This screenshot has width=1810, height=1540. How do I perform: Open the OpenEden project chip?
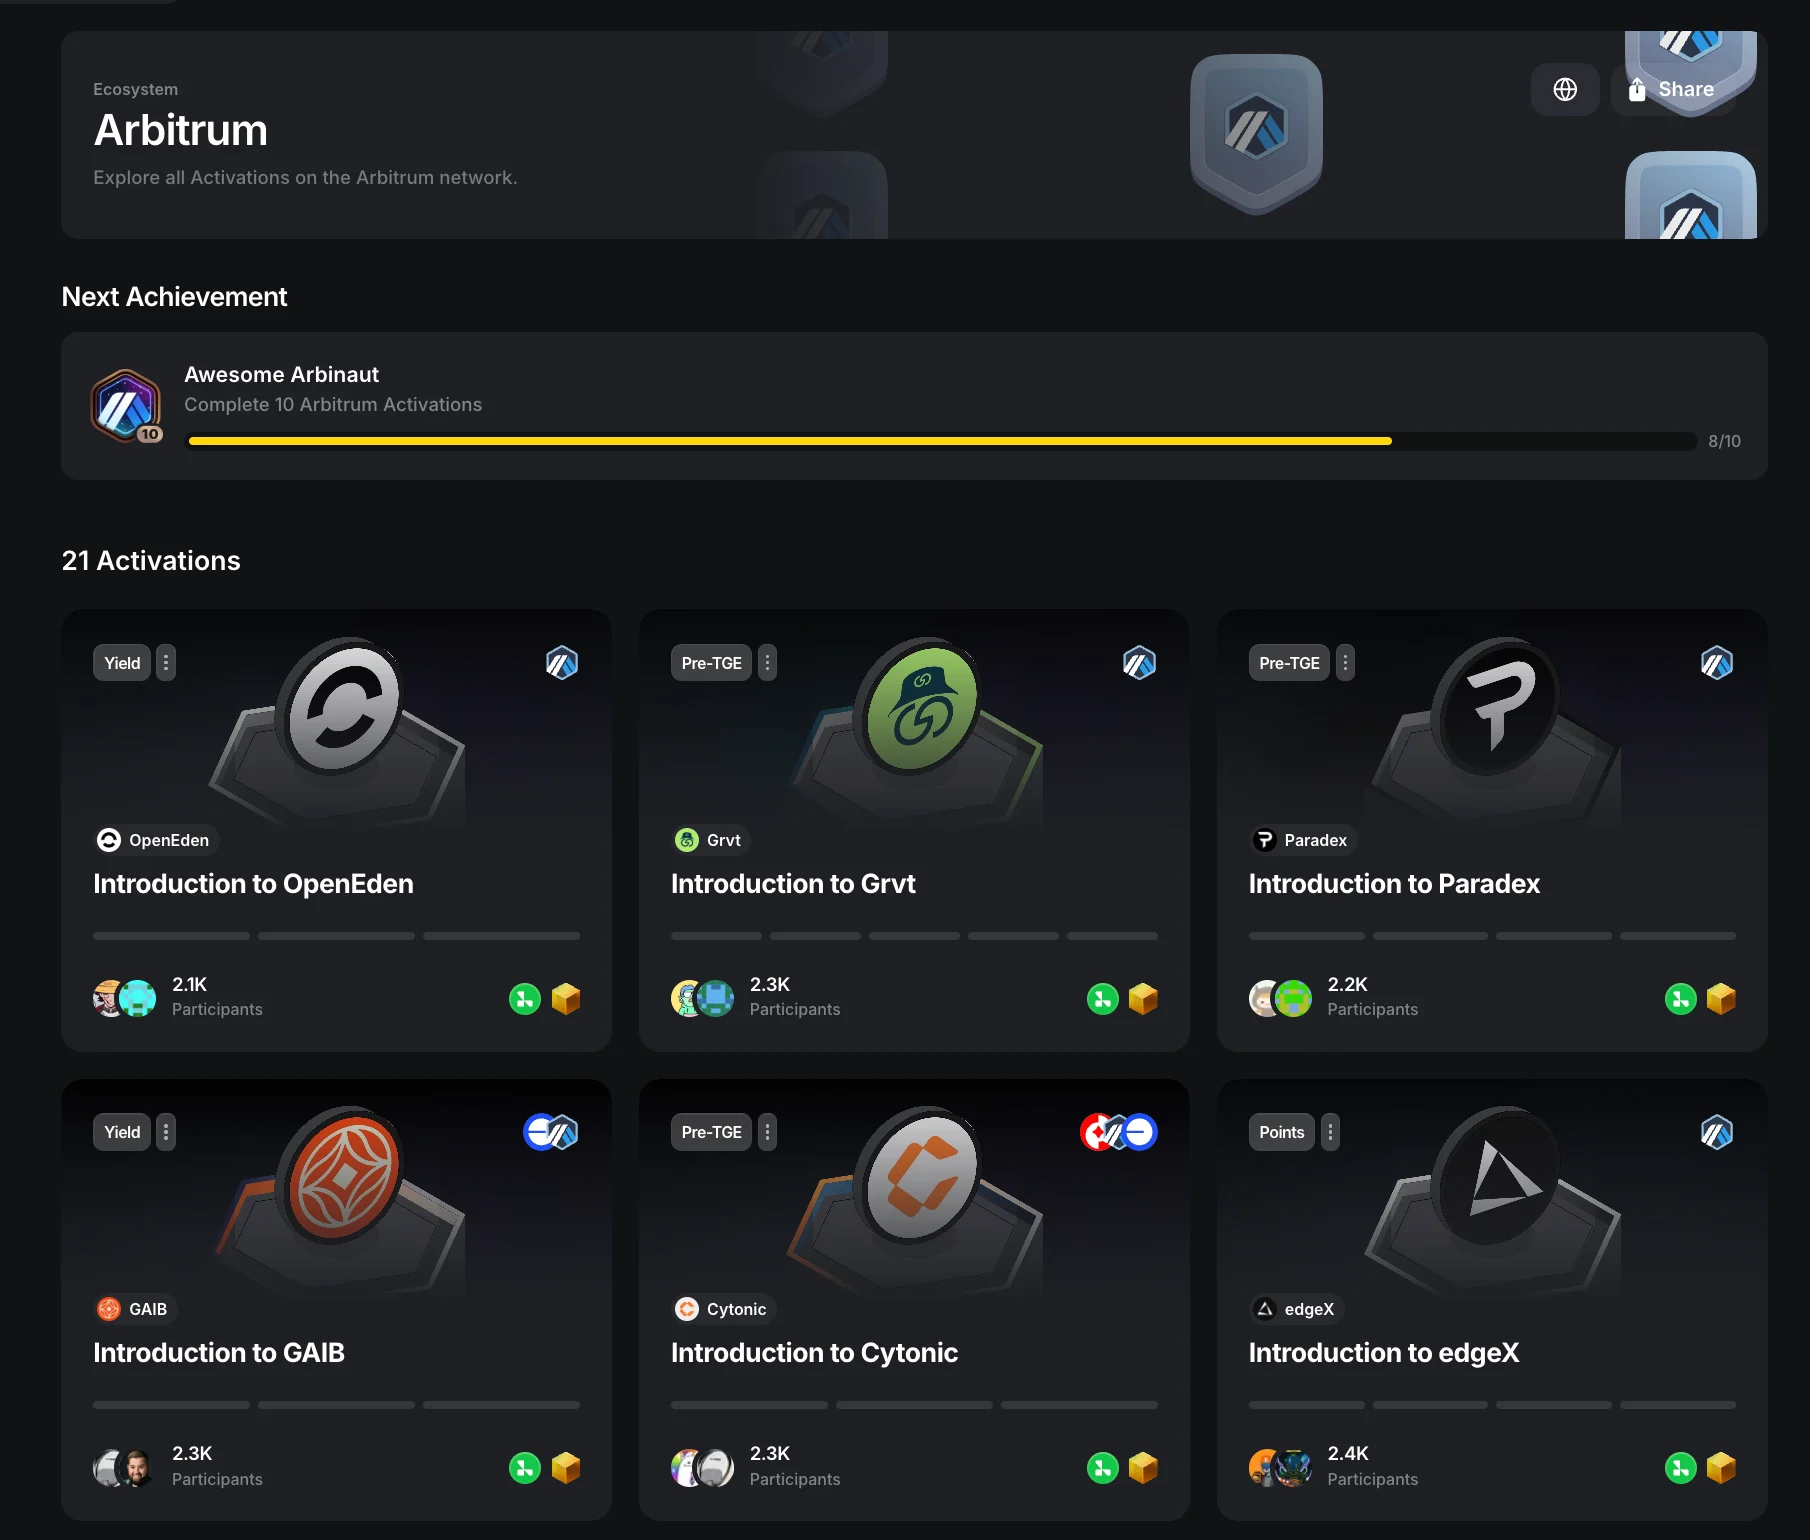pos(154,840)
